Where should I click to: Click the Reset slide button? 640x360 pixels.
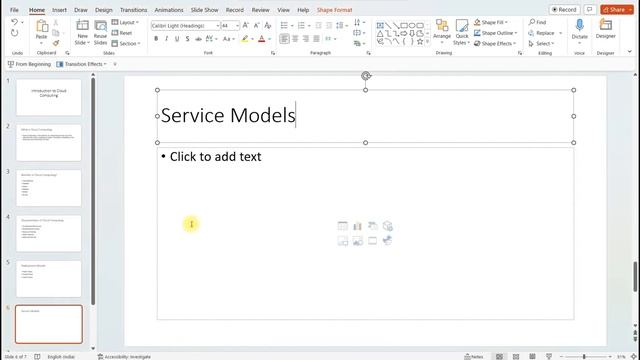click(x=122, y=33)
